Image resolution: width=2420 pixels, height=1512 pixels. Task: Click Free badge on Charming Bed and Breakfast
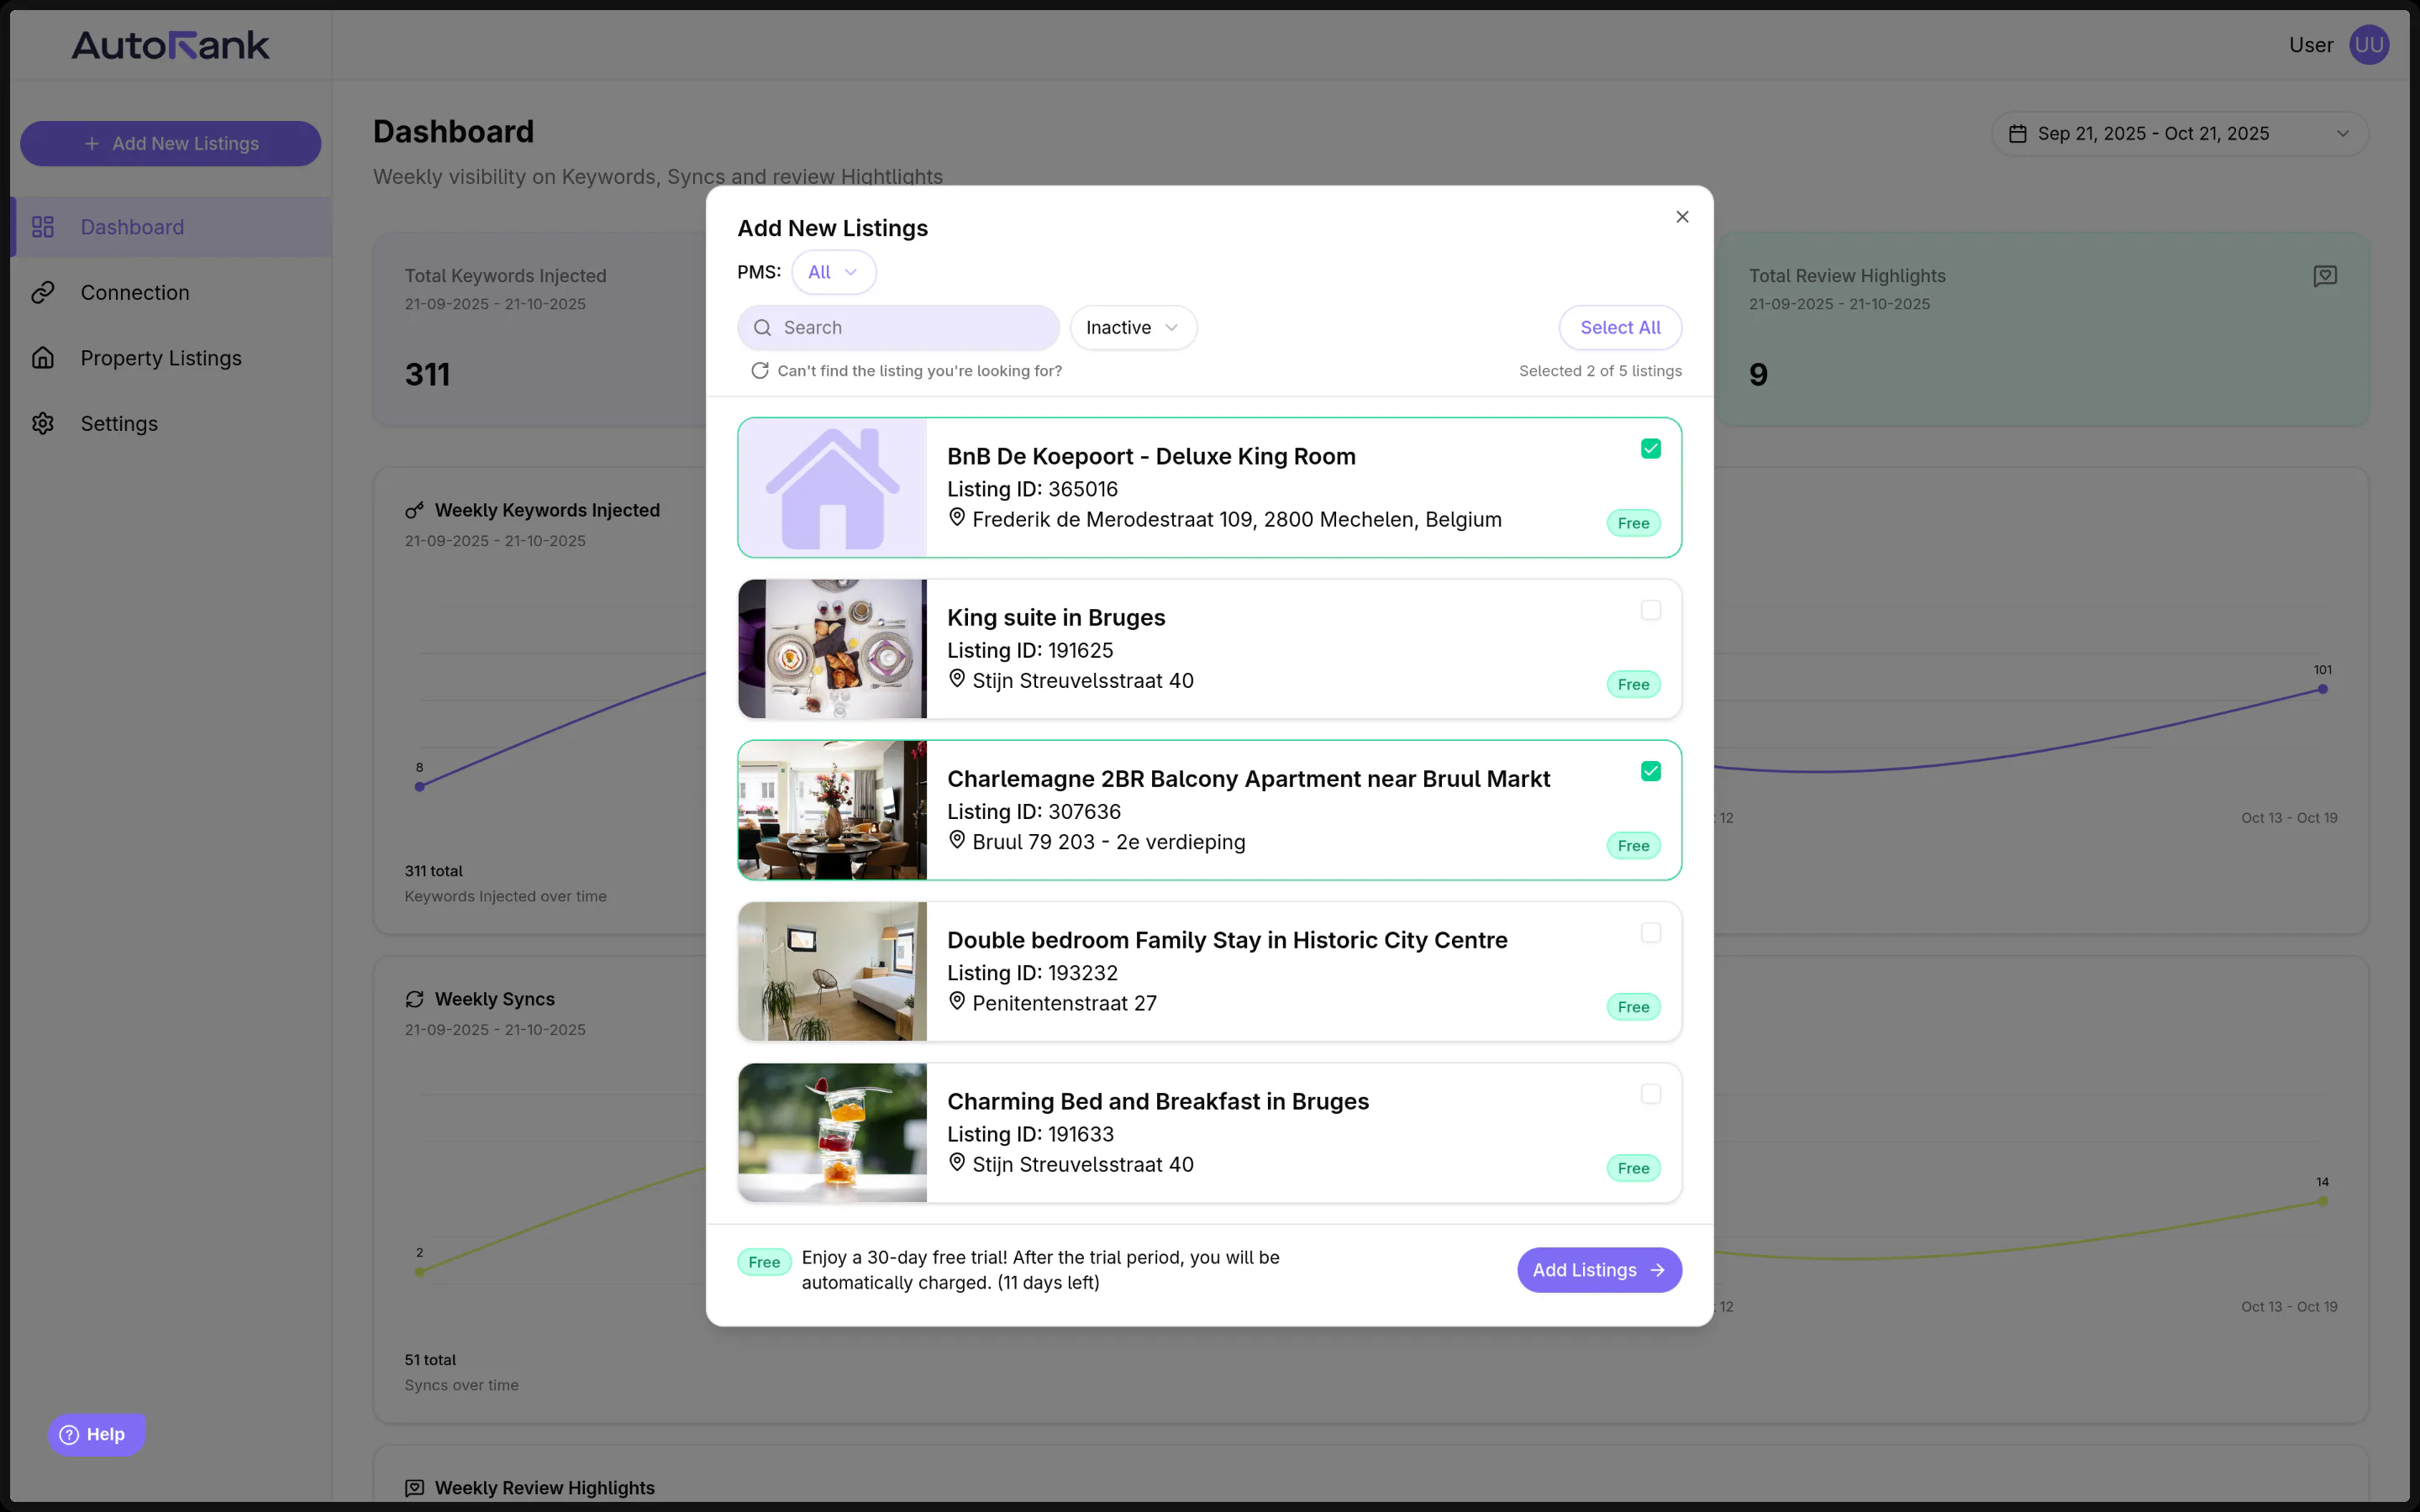pos(1633,1168)
